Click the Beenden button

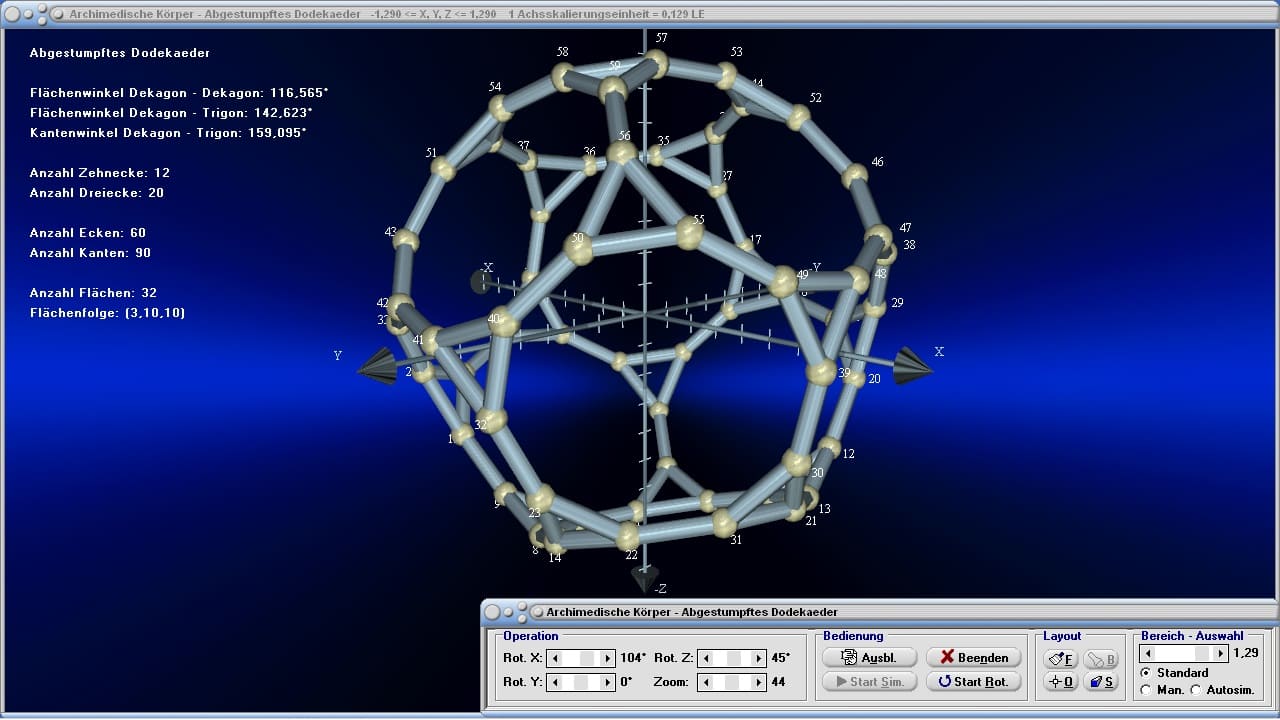[974, 658]
